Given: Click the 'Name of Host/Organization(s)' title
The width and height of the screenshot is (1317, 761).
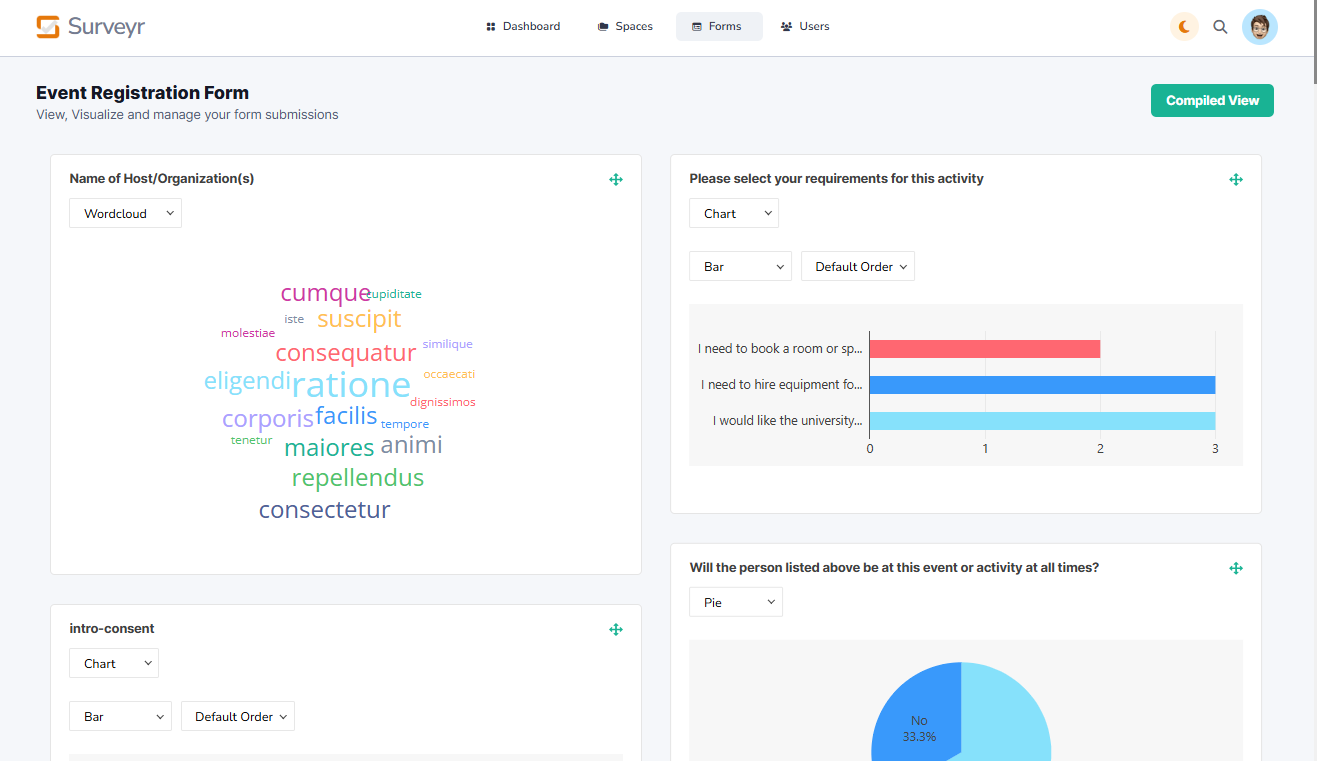Looking at the screenshot, I should click(162, 179).
